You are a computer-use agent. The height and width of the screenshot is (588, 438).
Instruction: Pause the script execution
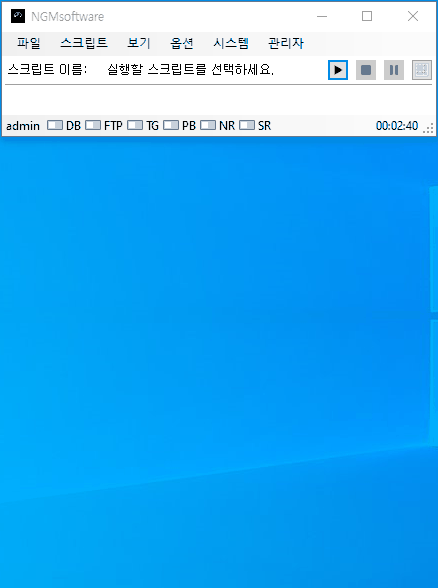394,70
